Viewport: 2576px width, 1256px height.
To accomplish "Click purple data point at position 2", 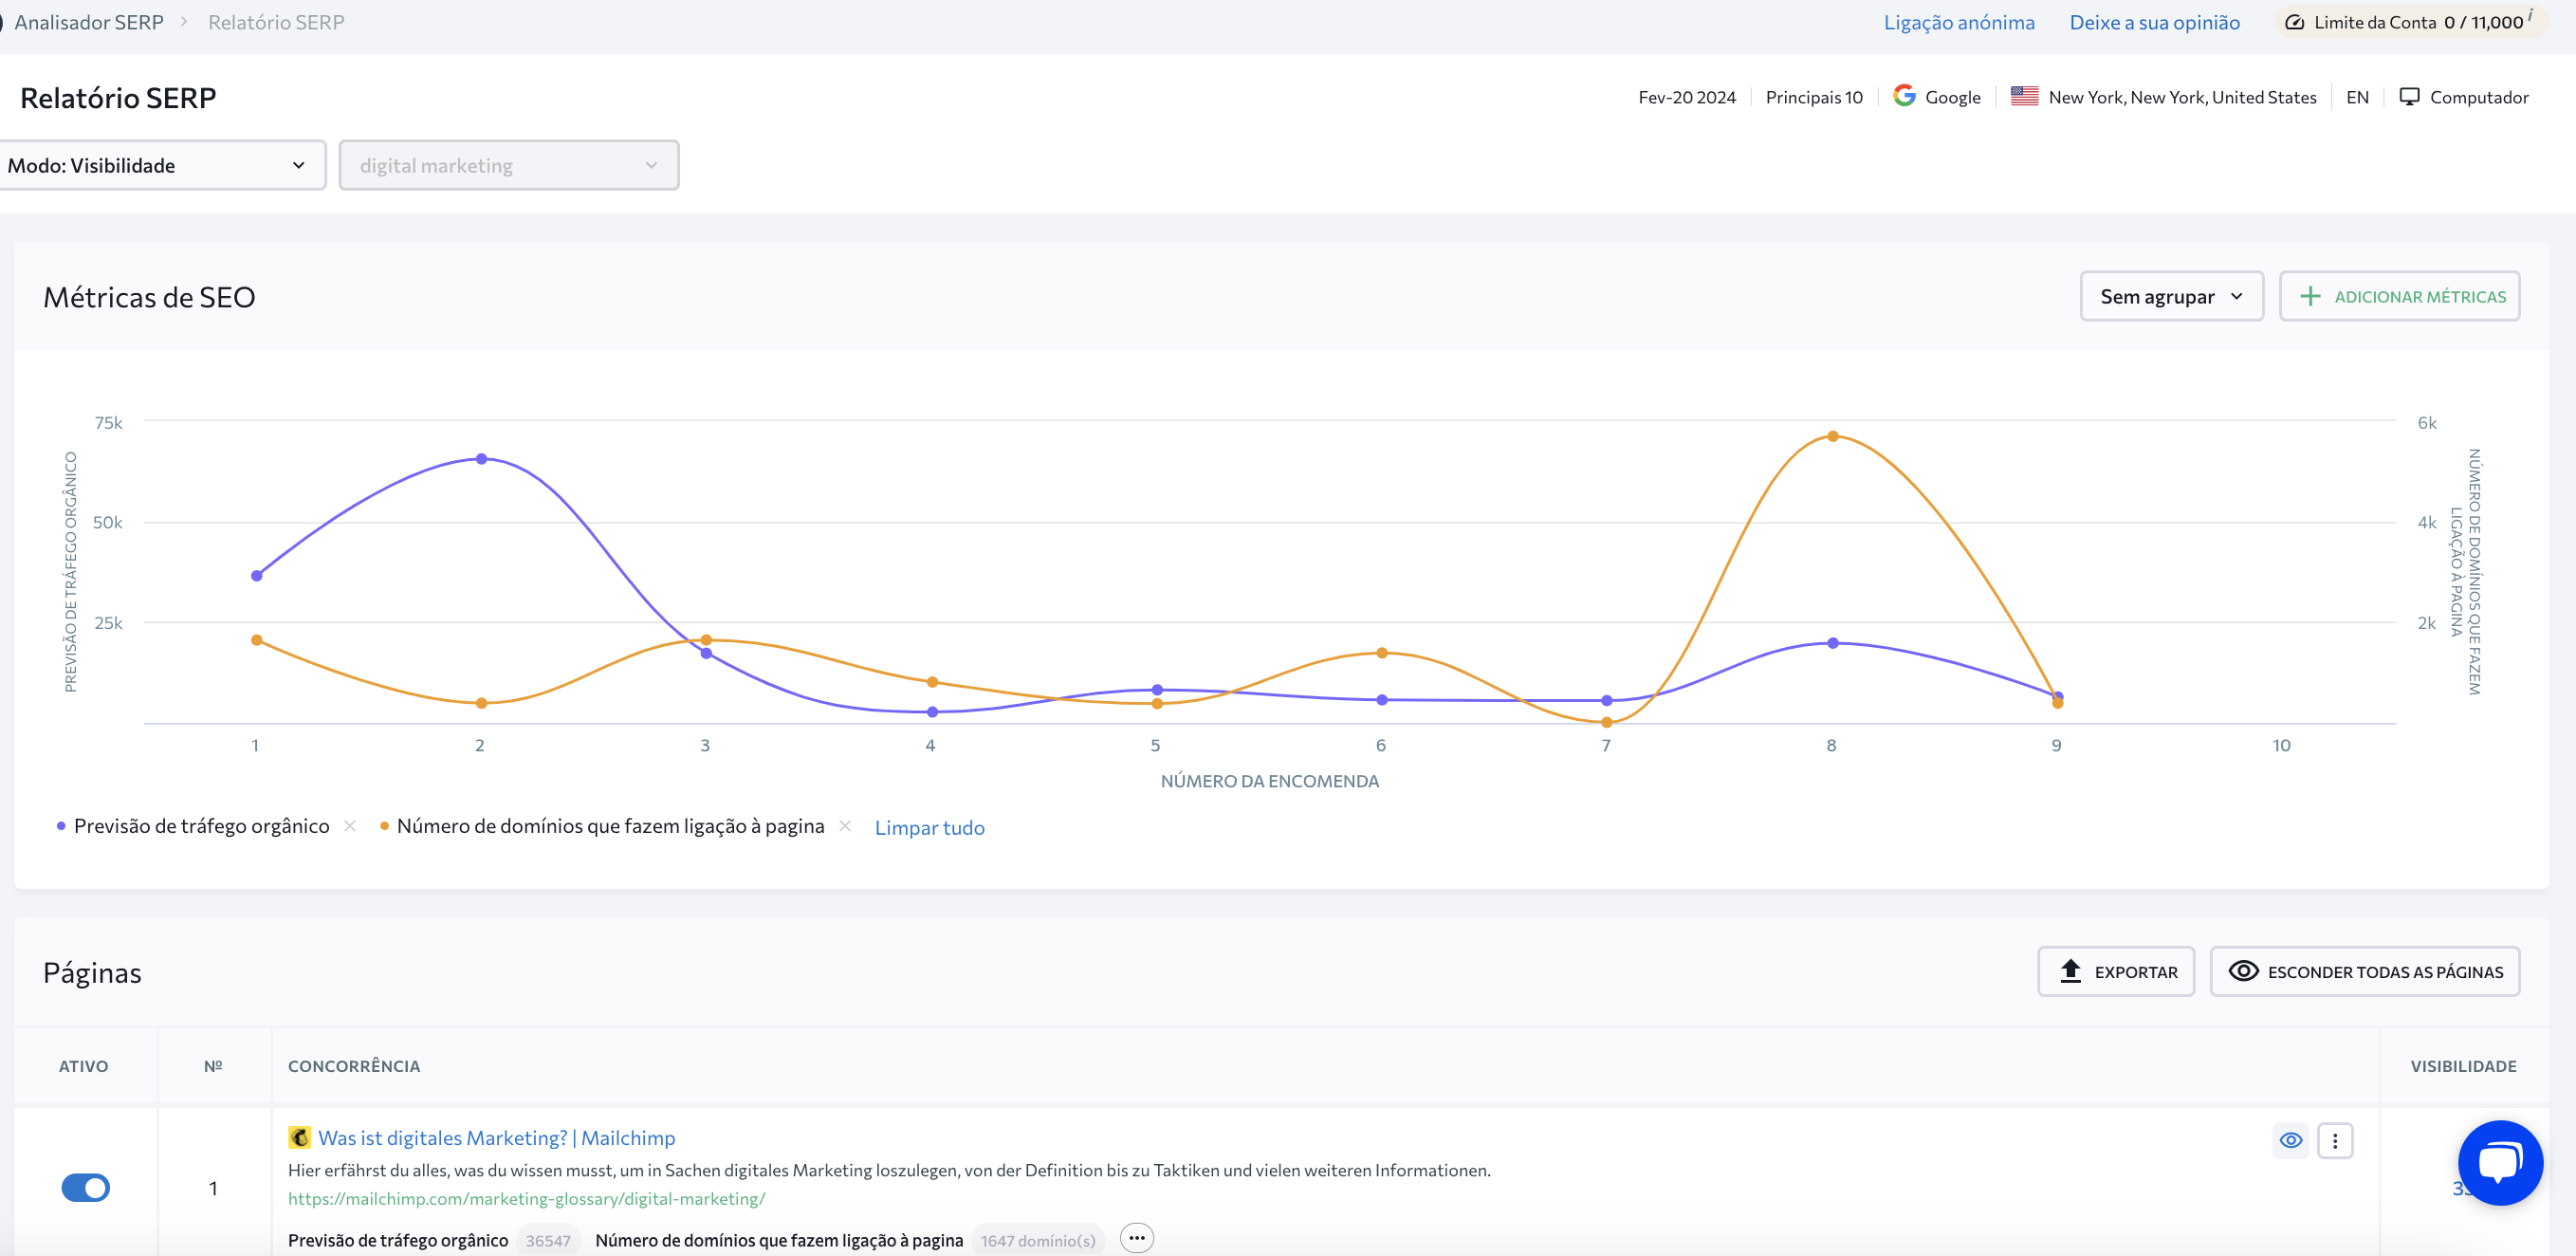I will click(481, 459).
